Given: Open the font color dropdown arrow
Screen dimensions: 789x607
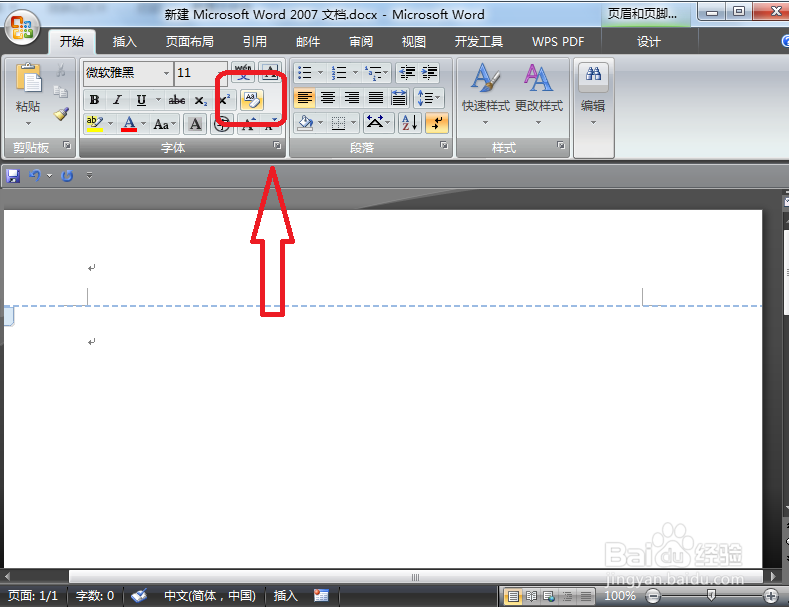Looking at the screenshot, I should pyautogui.click(x=144, y=123).
